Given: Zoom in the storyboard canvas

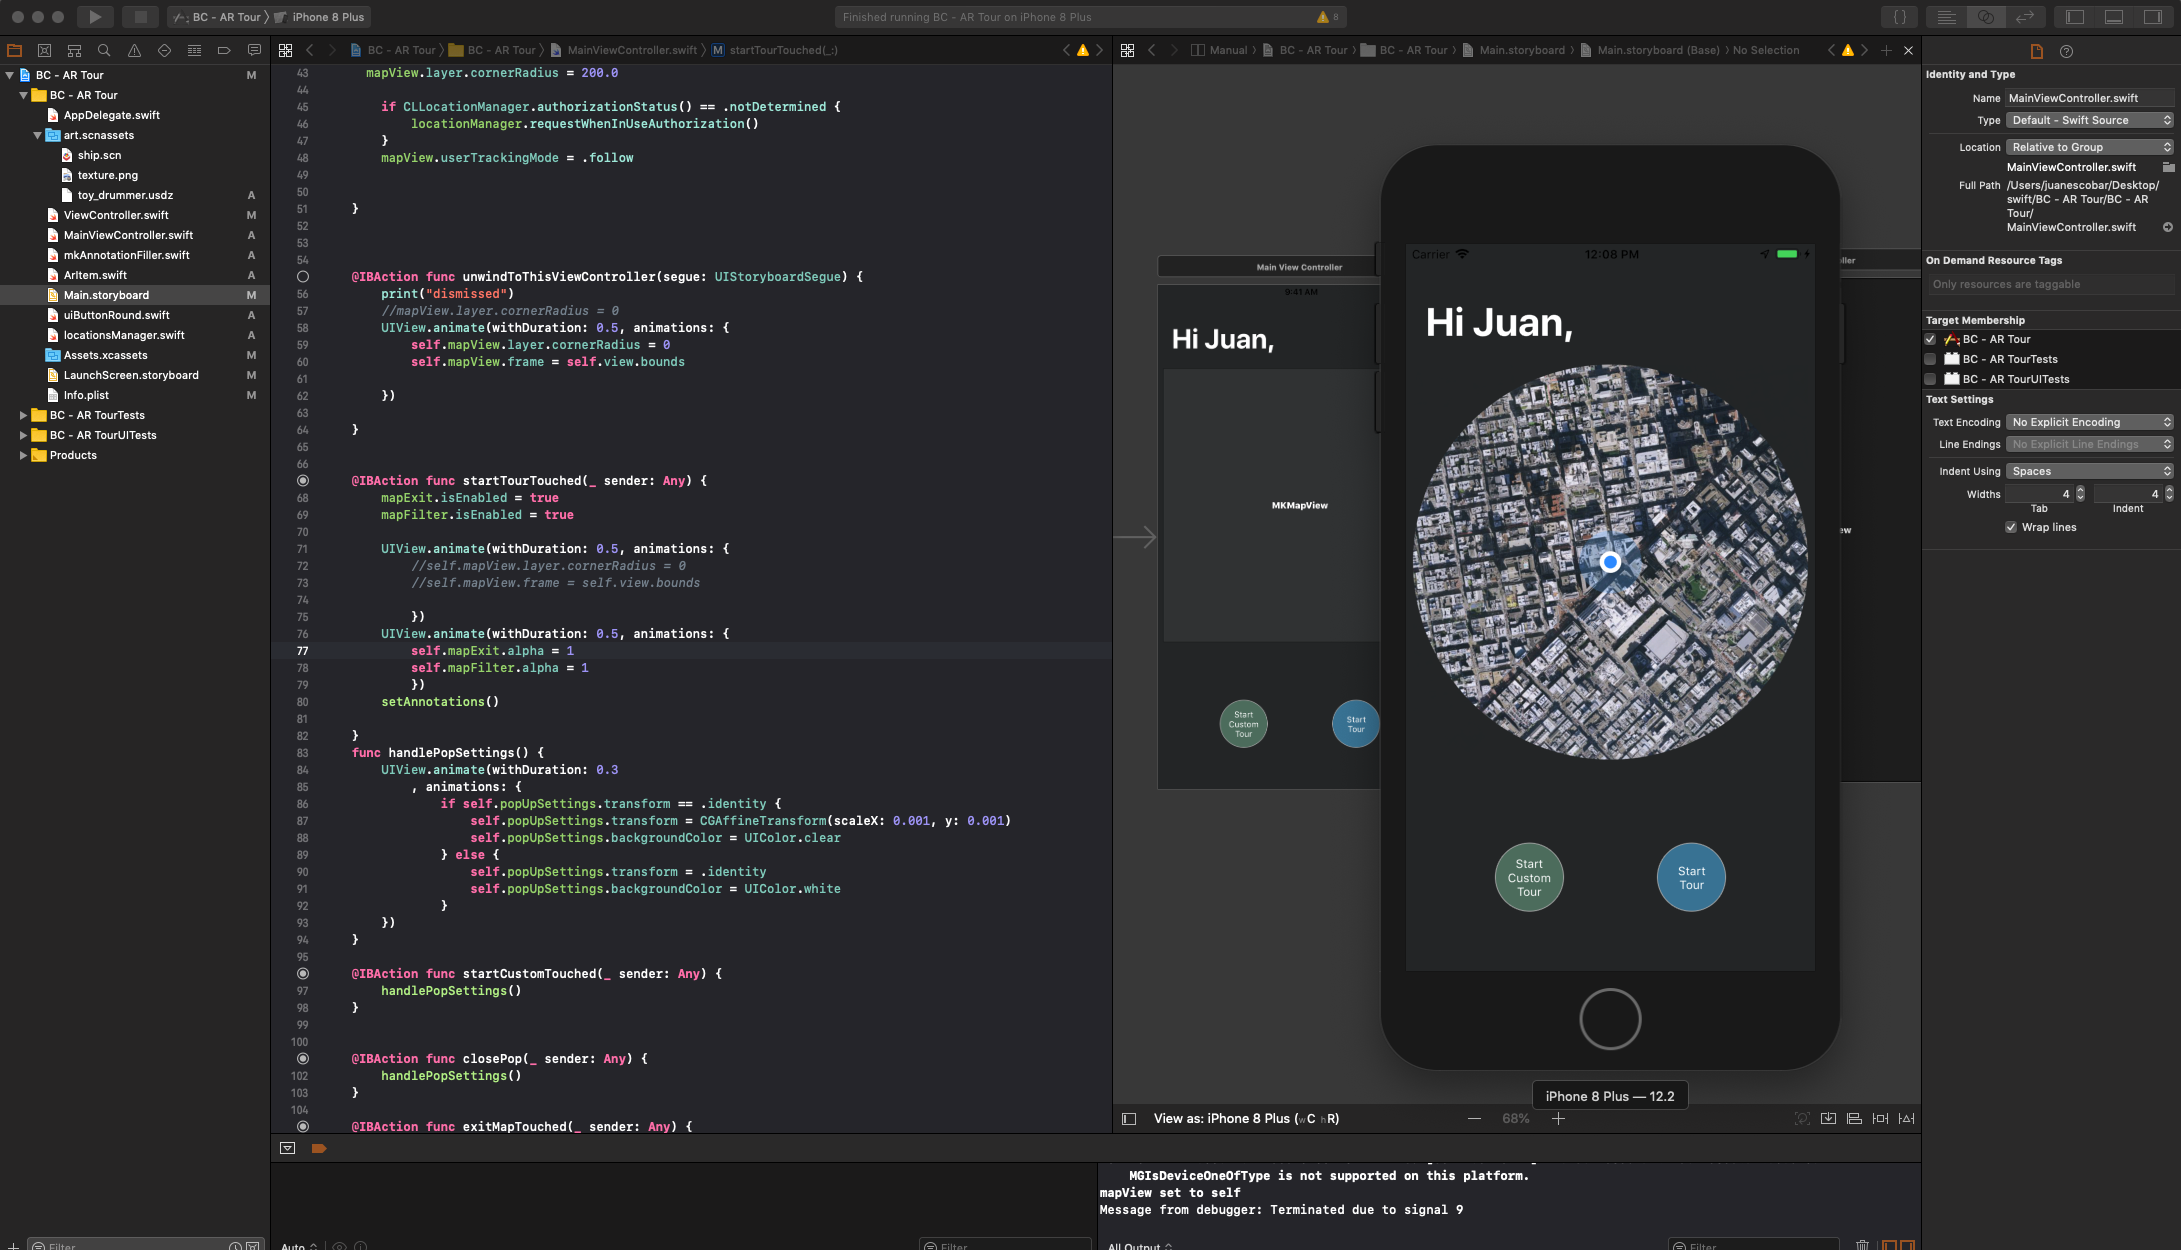Looking at the screenshot, I should tap(1558, 1119).
